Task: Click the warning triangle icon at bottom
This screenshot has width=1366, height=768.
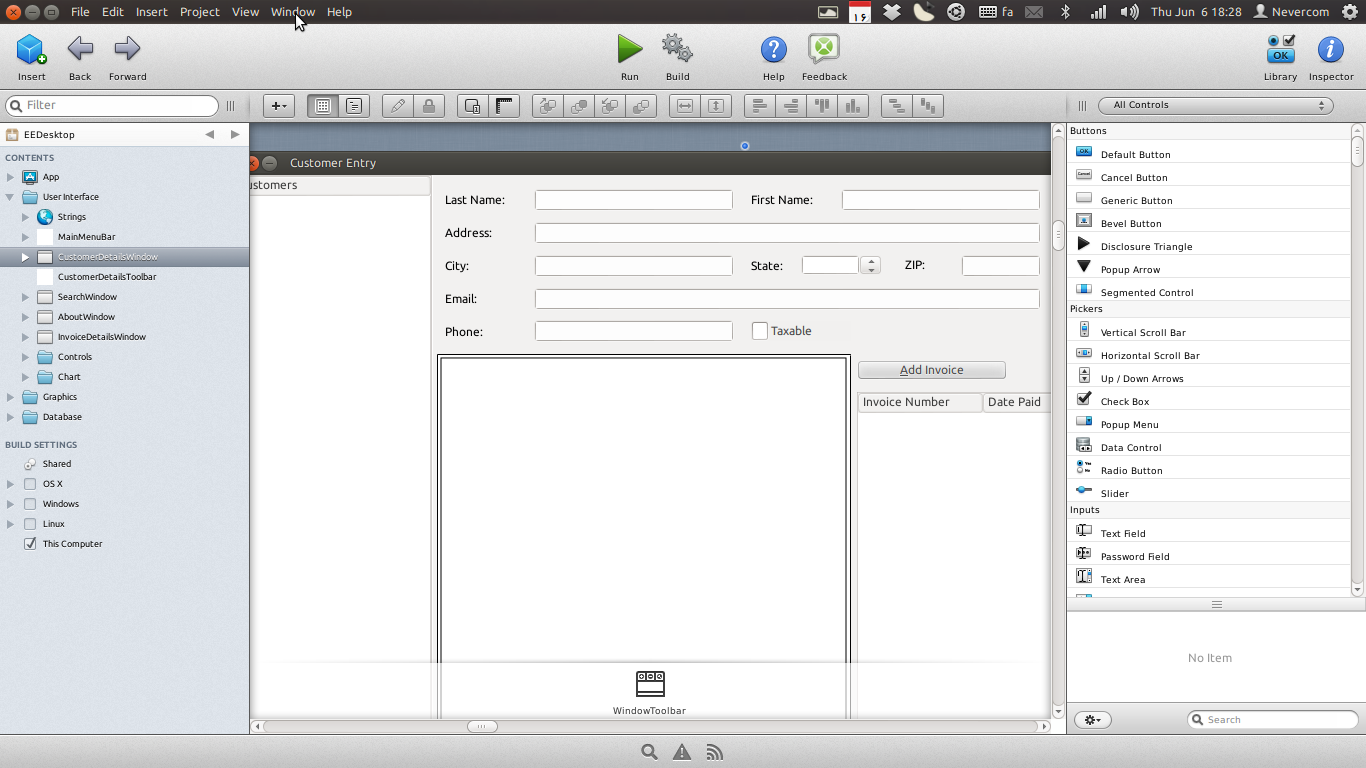Action: coord(682,753)
